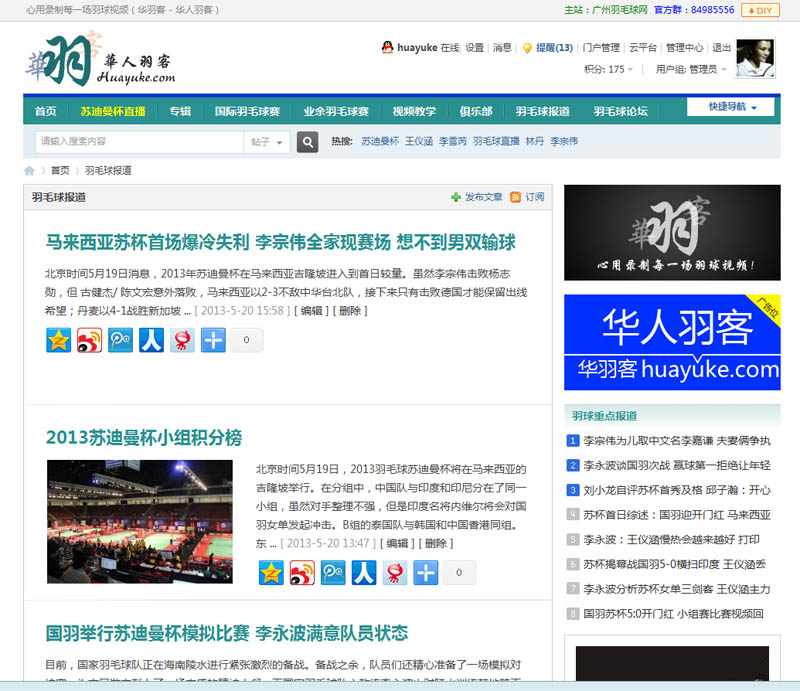Share first article to Tencent Weibo icon
Image resolution: width=800 pixels, height=691 pixels.
[120, 340]
